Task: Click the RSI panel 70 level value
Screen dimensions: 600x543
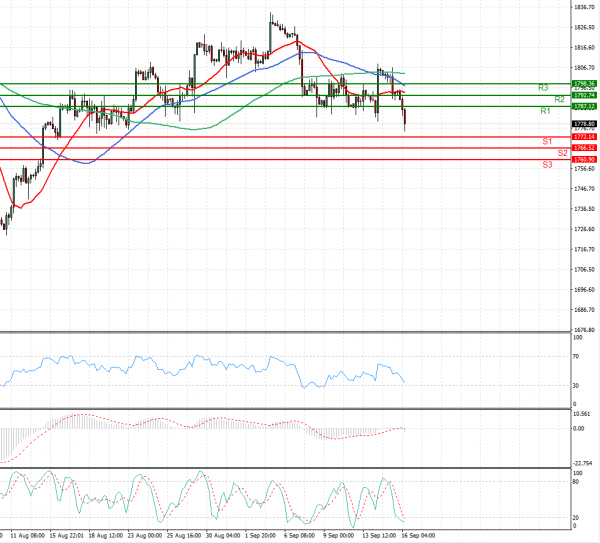Action: tap(576, 357)
